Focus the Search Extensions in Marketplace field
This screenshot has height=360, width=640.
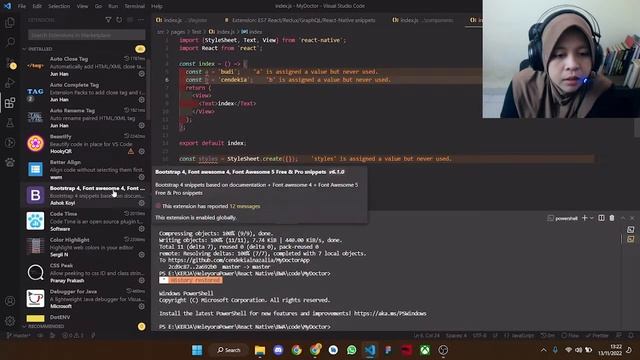tap(87, 35)
